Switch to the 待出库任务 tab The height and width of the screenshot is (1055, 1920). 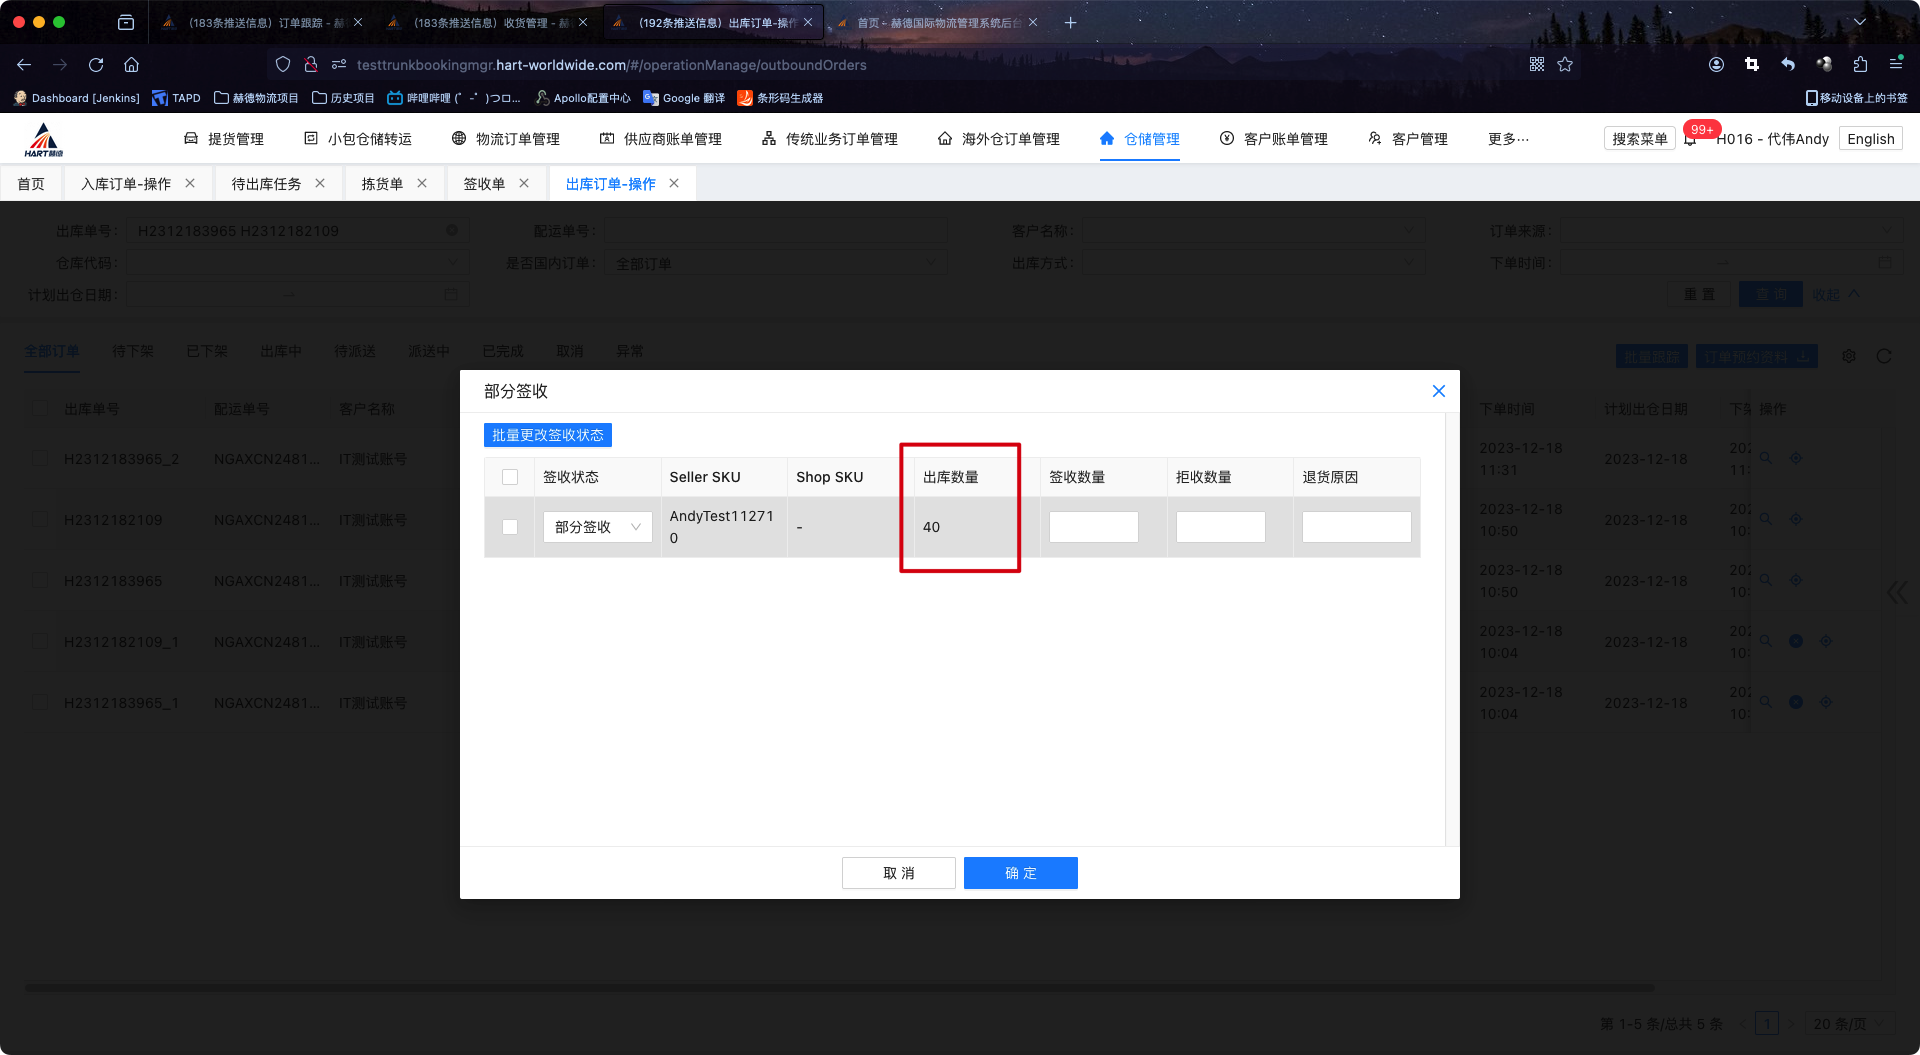click(x=266, y=184)
